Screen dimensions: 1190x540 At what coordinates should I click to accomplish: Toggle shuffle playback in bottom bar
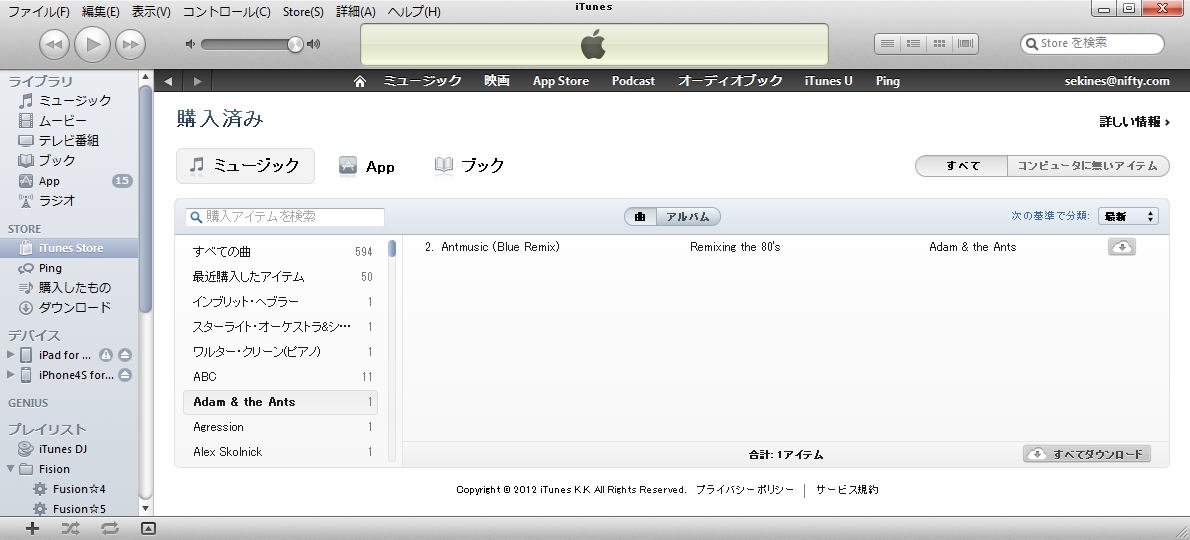click(71, 529)
